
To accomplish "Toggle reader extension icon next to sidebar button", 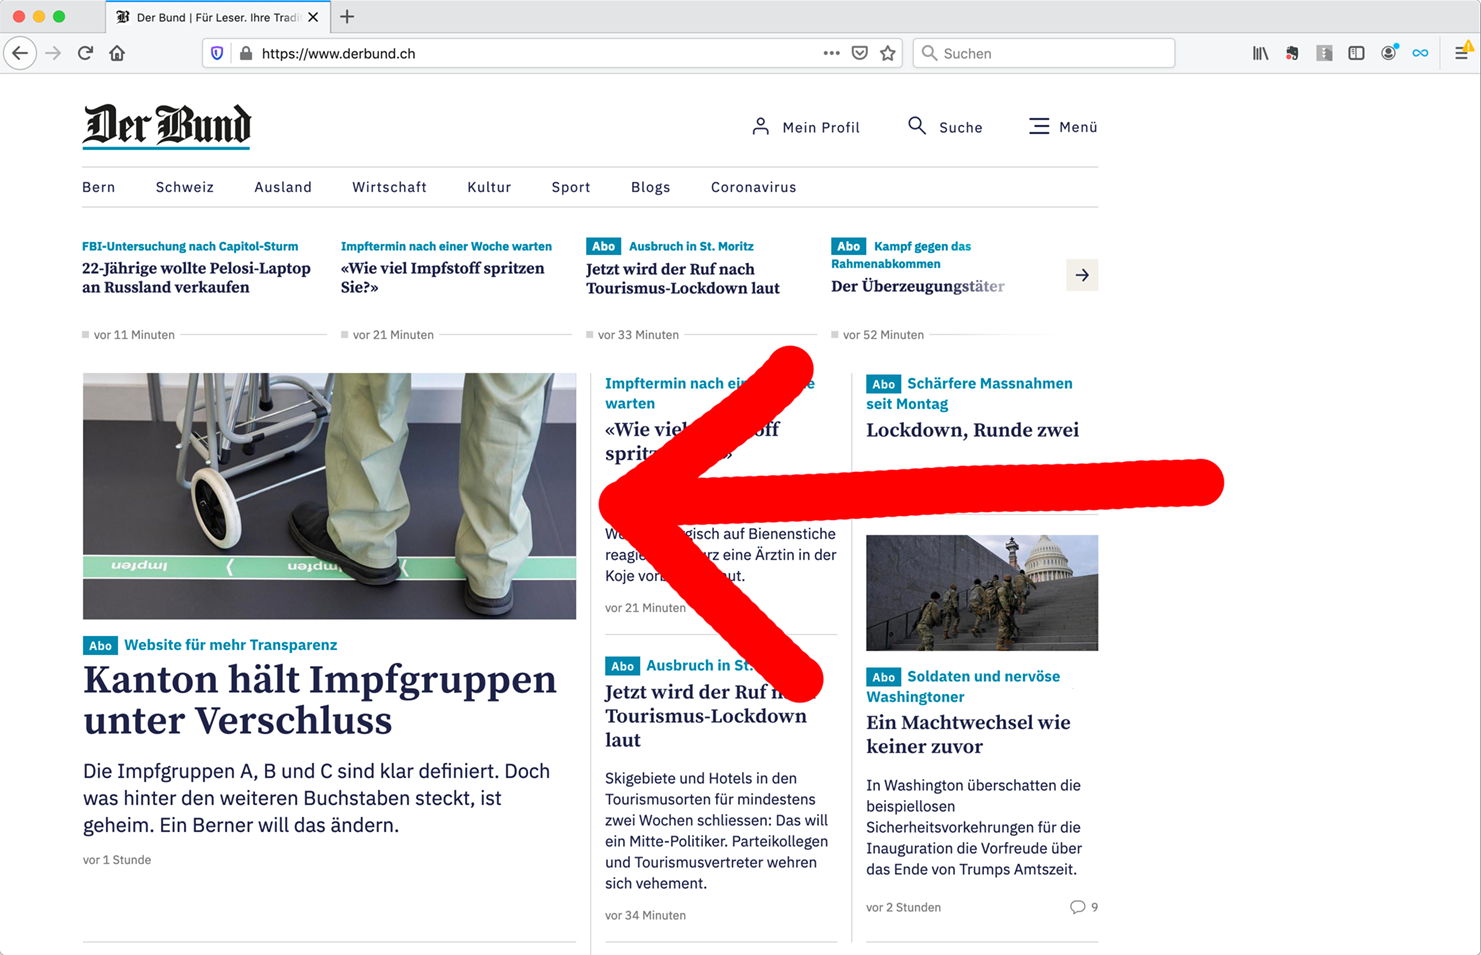I will click(x=1324, y=53).
